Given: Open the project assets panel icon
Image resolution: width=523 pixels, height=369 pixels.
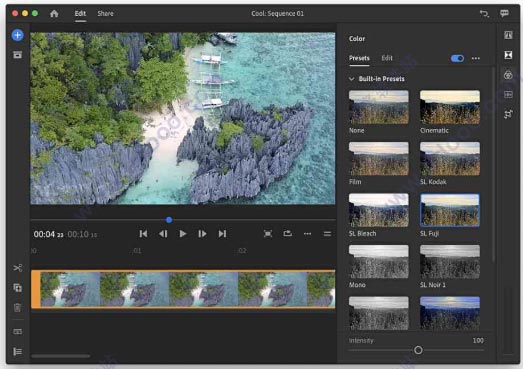Looking at the screenshot, I should tap(18, 55).
